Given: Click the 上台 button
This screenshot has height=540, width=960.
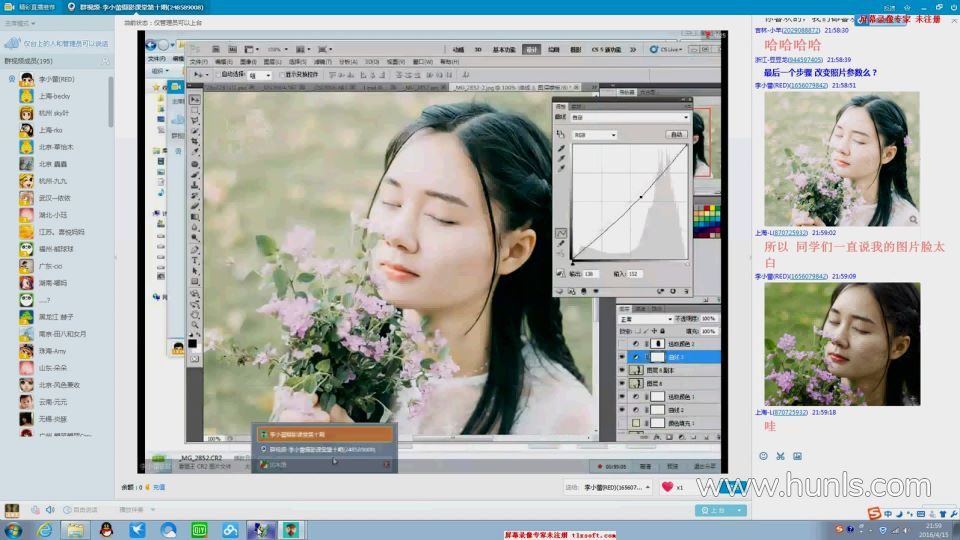Looking at the screenshot, I should [714, 510].
